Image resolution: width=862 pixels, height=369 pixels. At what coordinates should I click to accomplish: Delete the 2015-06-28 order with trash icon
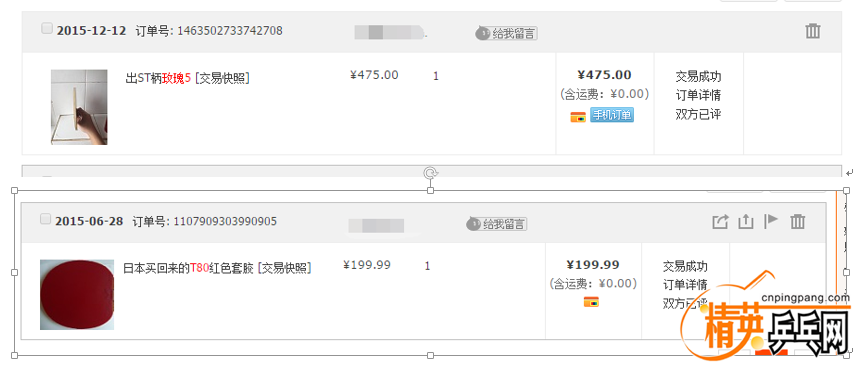click(x=798, y=222)
